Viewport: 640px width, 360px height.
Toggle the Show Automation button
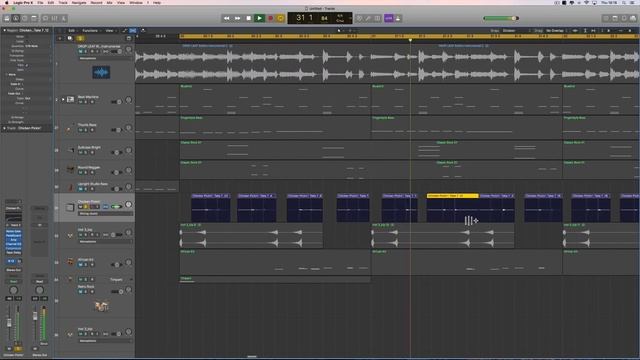(x=124, y=31)
